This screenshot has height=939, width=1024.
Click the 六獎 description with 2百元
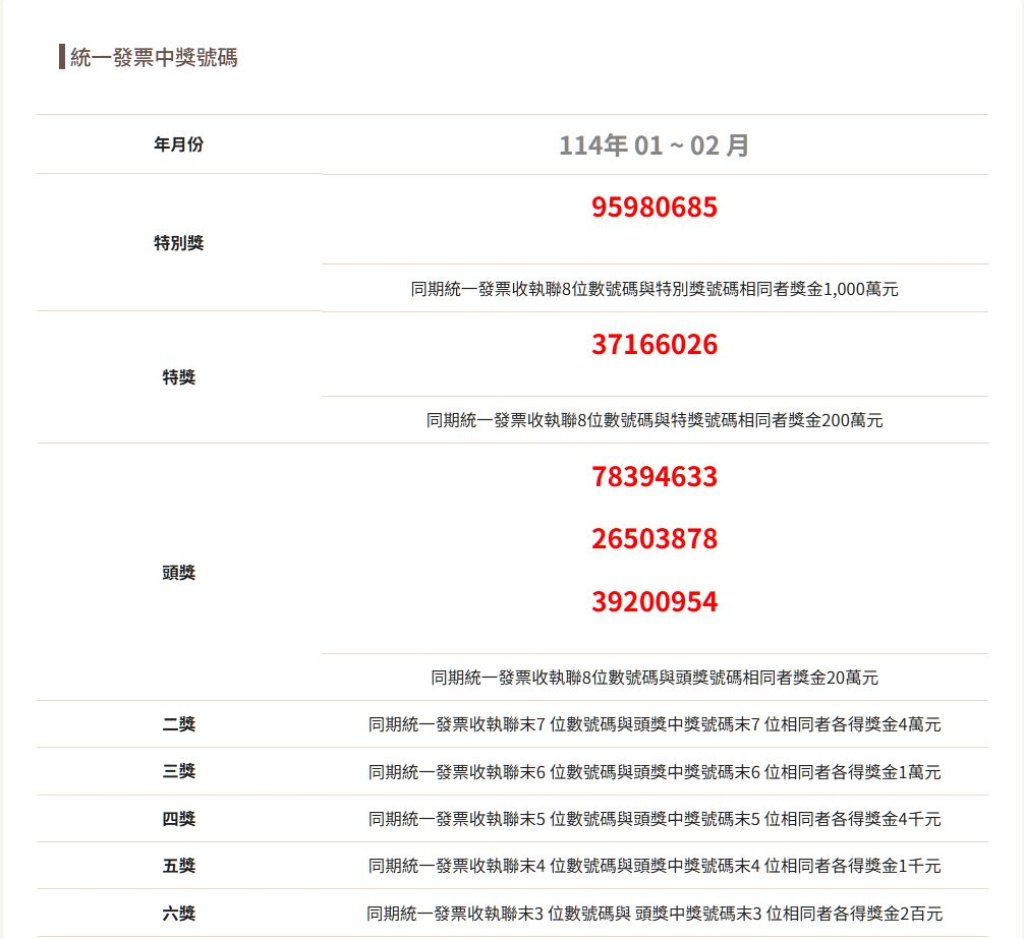tap(654, 914)
